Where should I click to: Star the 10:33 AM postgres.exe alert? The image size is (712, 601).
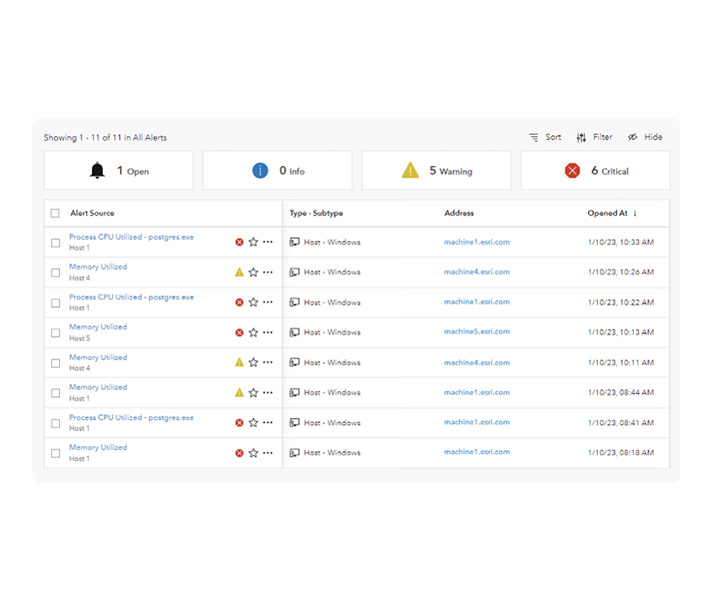[x=253, y=242]
